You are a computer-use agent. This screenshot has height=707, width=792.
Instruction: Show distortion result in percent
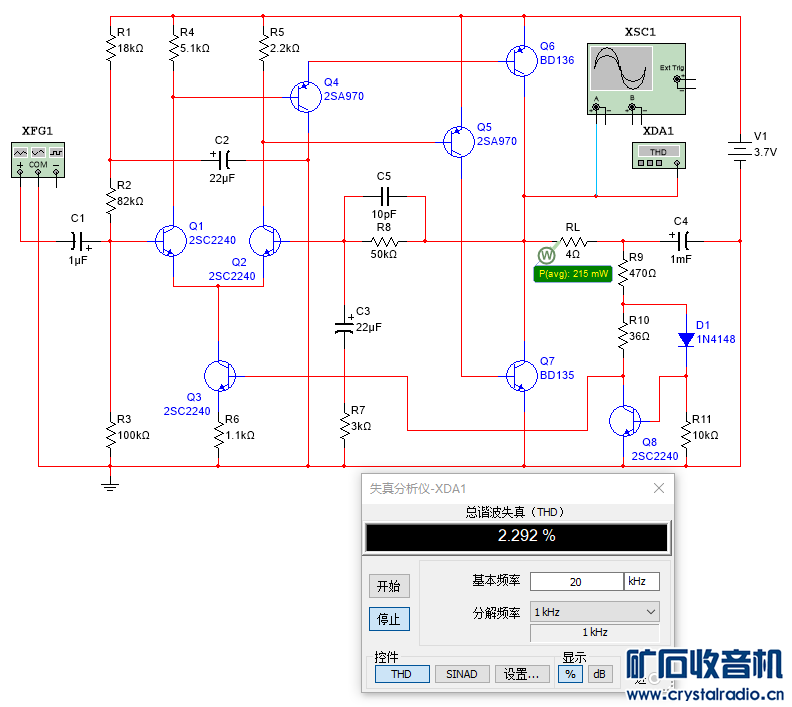[570, 674]
